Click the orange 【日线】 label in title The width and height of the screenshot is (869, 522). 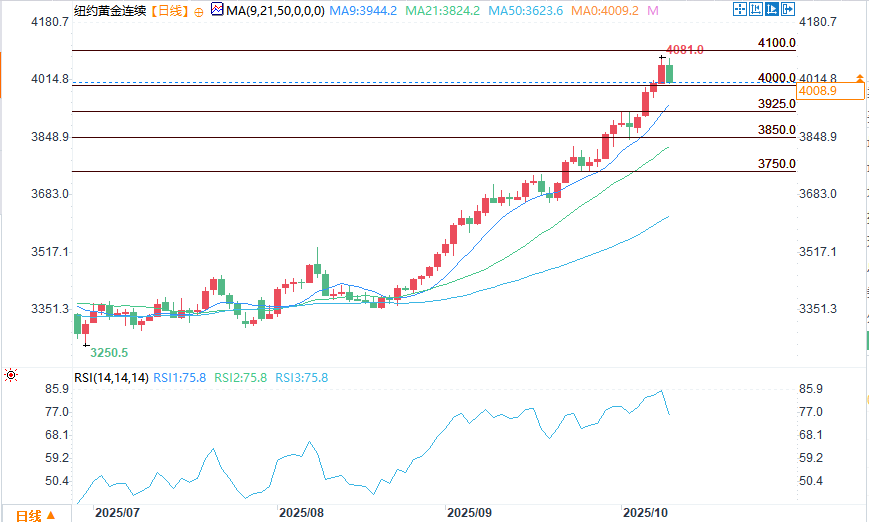(169, 11)
